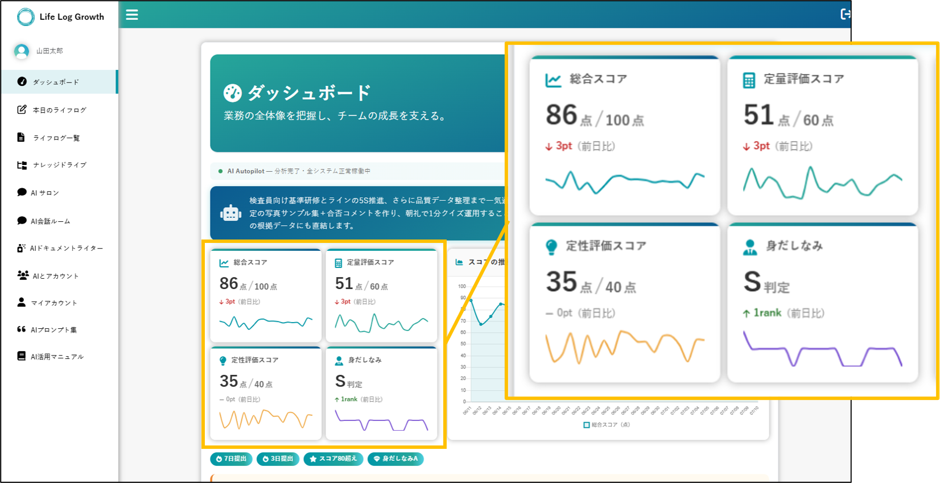Click the 身だしなみA badge
Viewport: 940px width, 483px height.
pos(396,459)
